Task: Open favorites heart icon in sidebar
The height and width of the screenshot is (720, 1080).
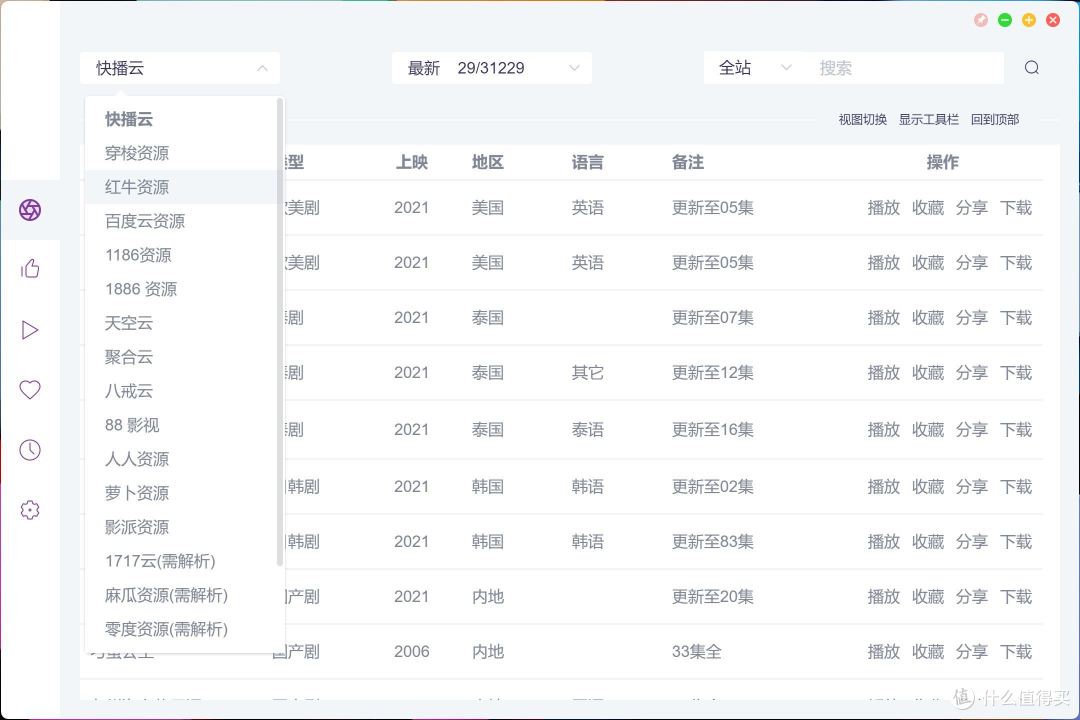Action: (30, 390)
